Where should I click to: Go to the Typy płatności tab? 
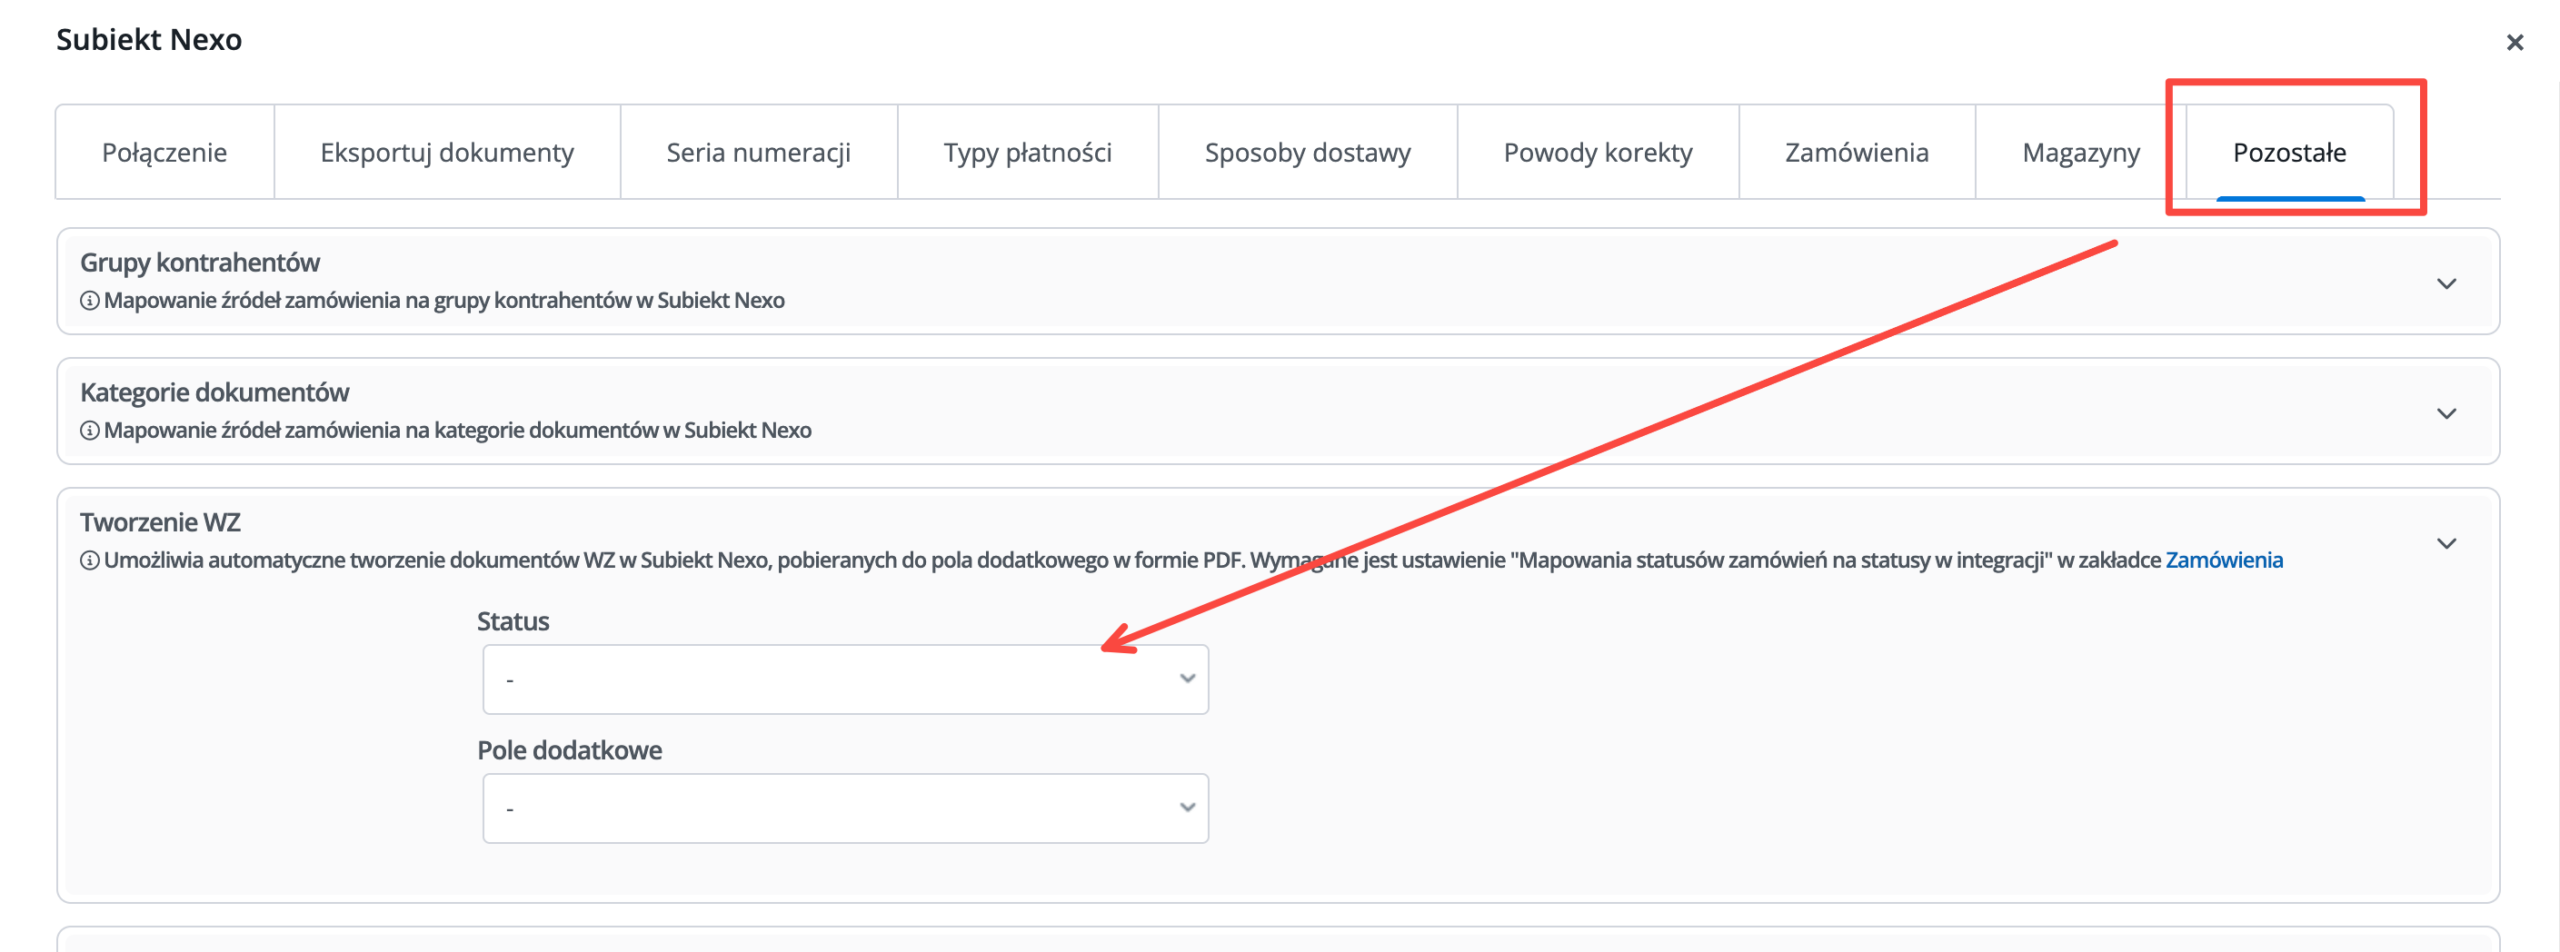tap(1028, 153)
